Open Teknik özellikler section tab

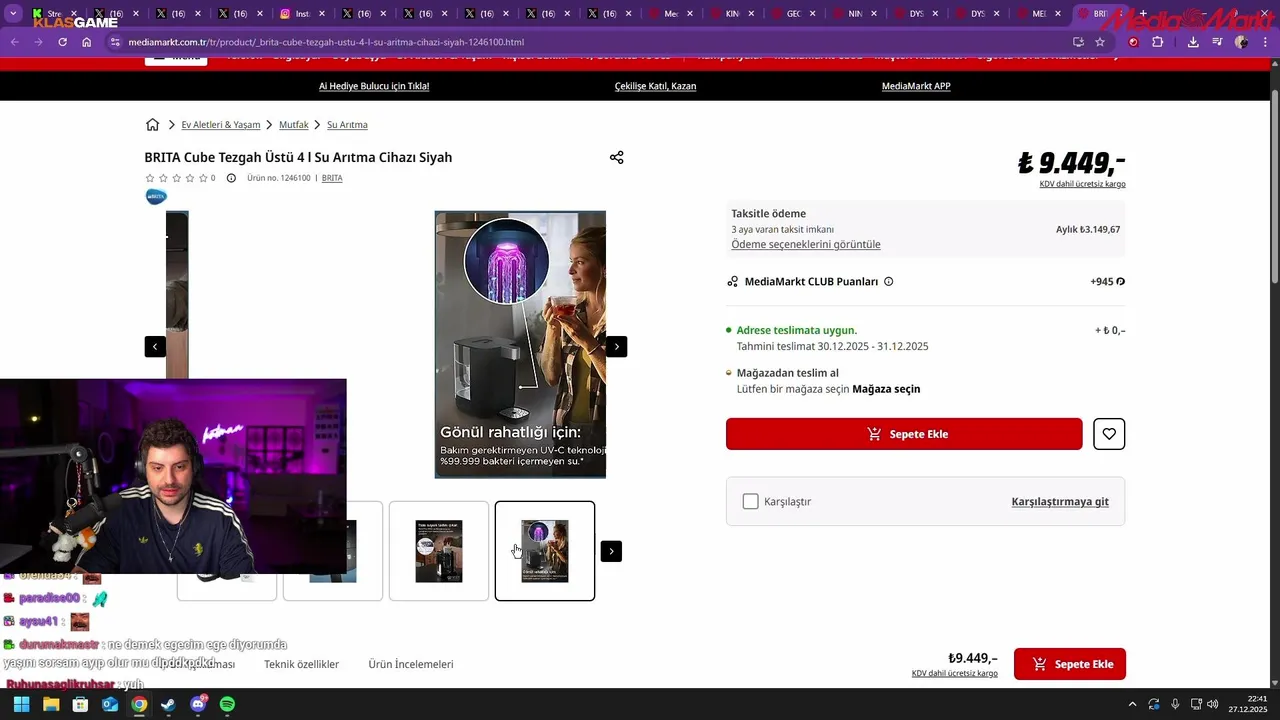tap(301, 664)
